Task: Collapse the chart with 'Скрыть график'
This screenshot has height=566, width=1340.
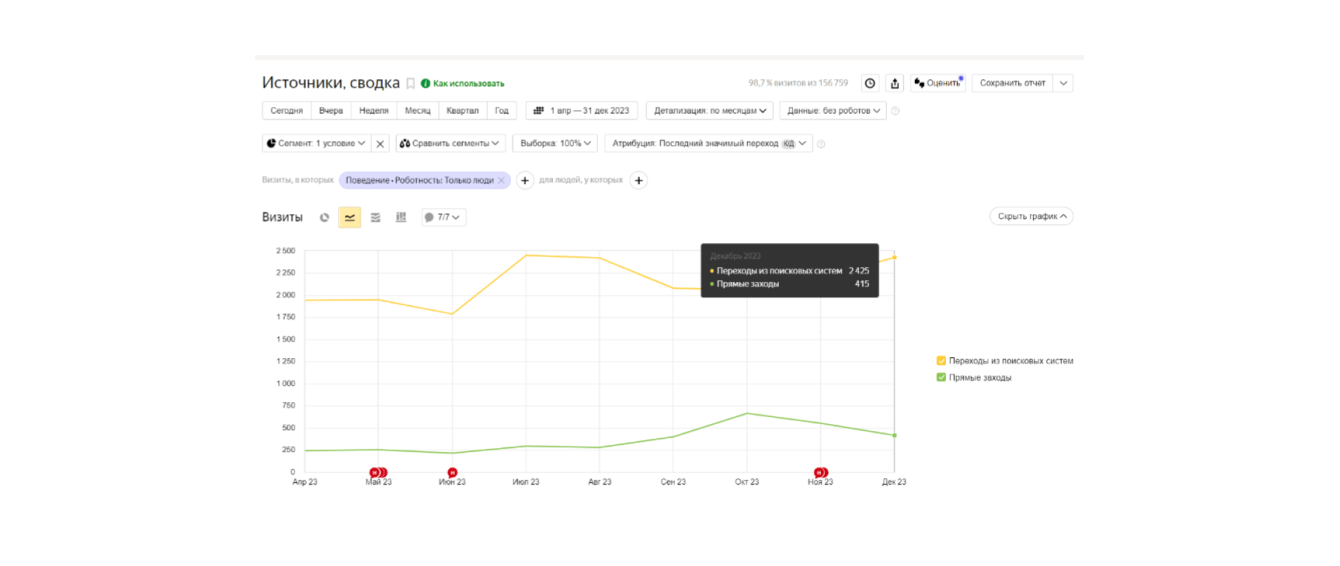Action: point(1031,216)
